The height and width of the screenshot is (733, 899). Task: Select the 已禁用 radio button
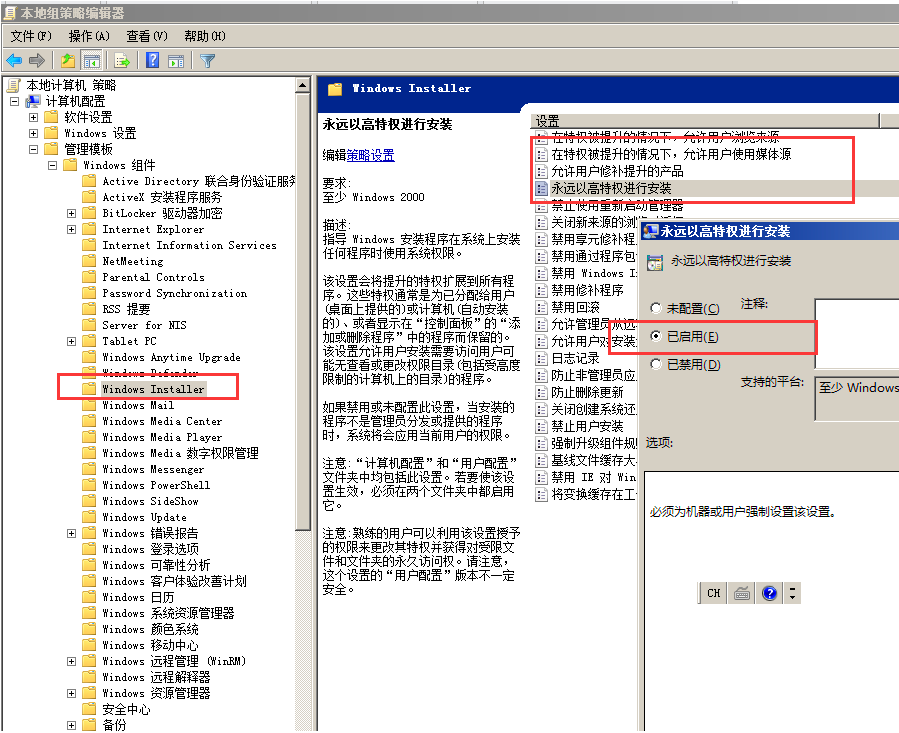click(x=656, y=365)
